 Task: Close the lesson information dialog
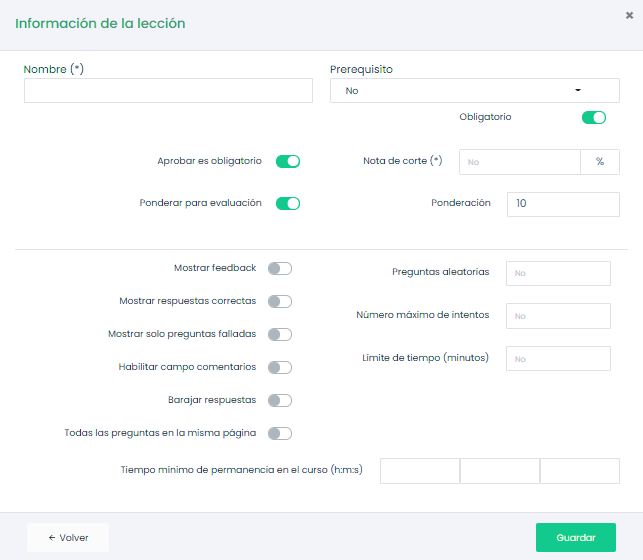point(628,15)
